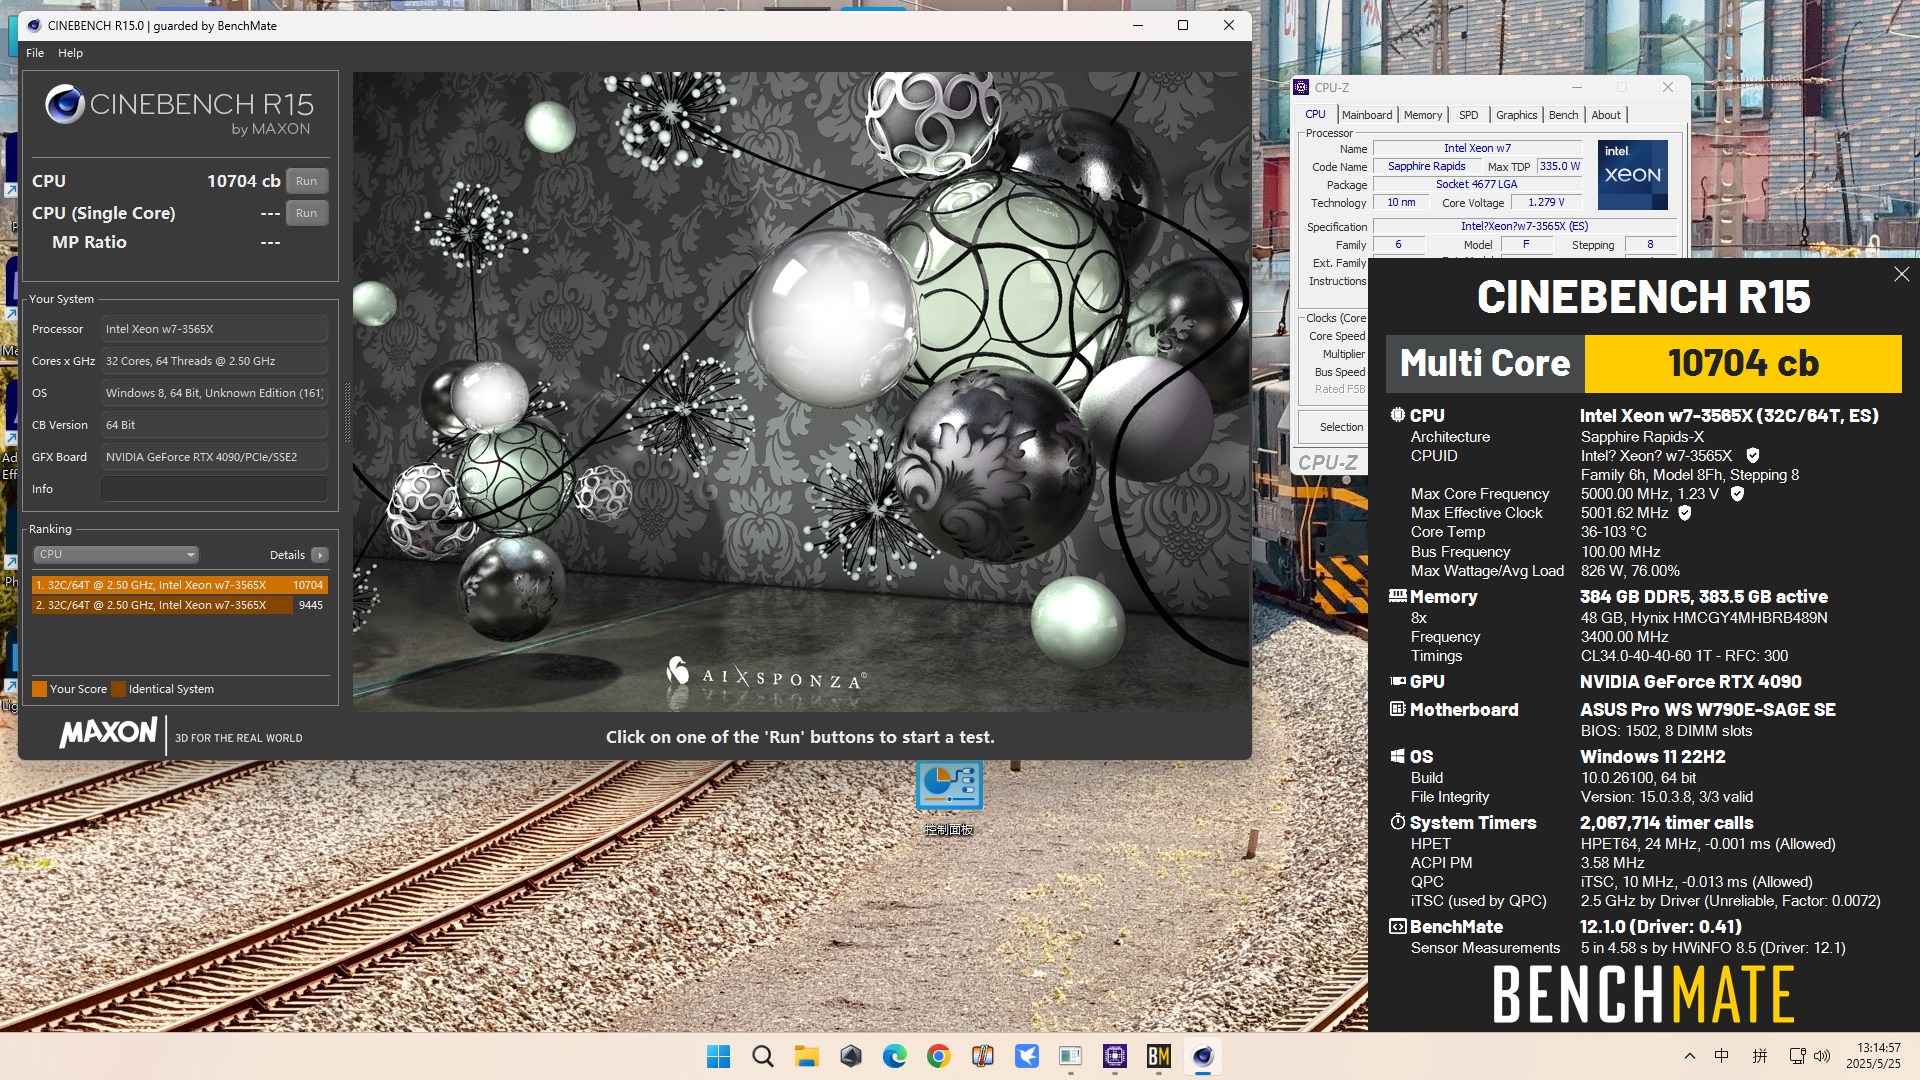Viewport: 1920px width, 1080px height.
Task: Open the Windows Start menu
Action: tap(718, 1056)
